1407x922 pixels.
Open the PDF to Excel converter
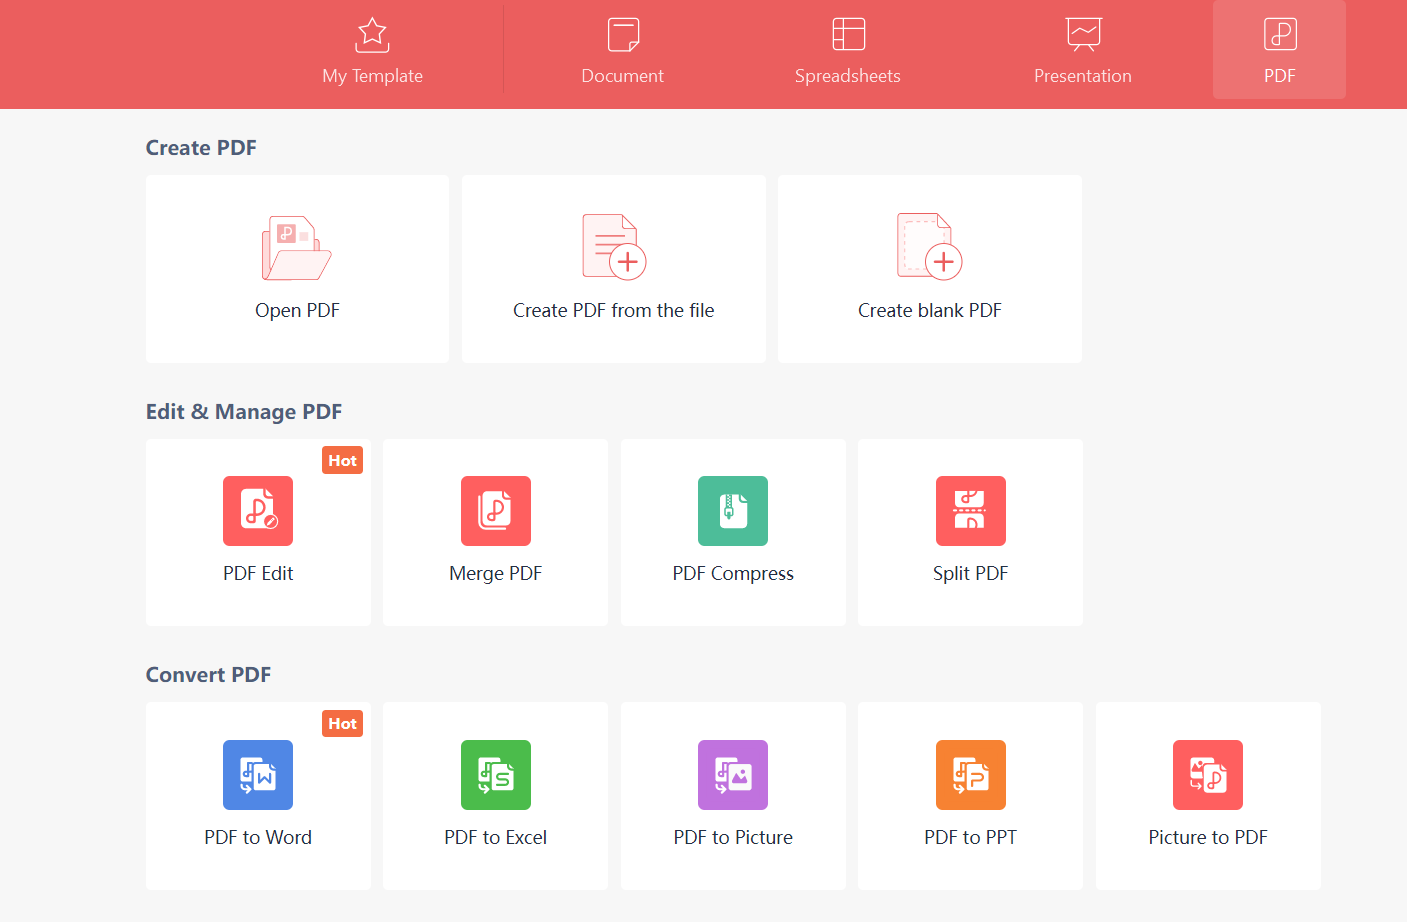pos(495,796)
